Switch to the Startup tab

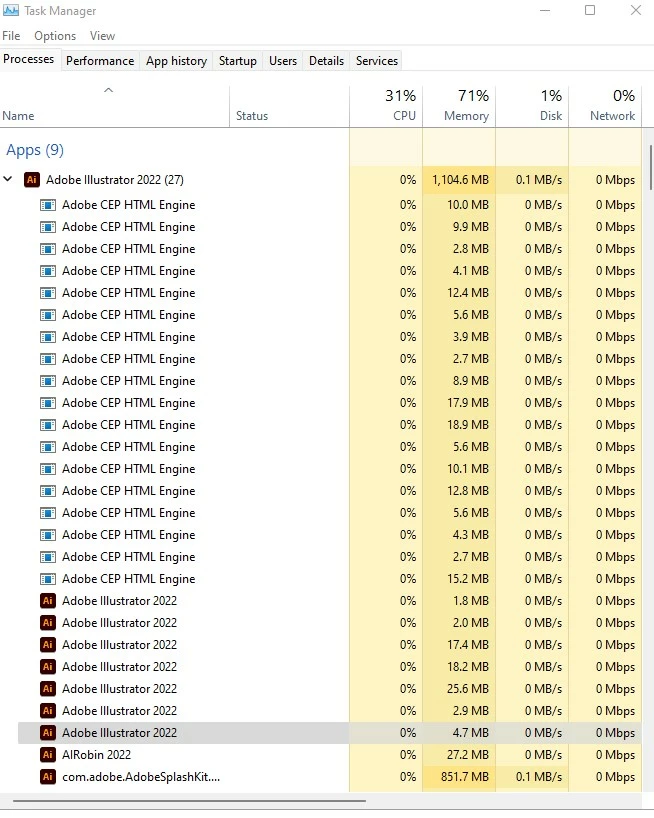coord(238,61)
